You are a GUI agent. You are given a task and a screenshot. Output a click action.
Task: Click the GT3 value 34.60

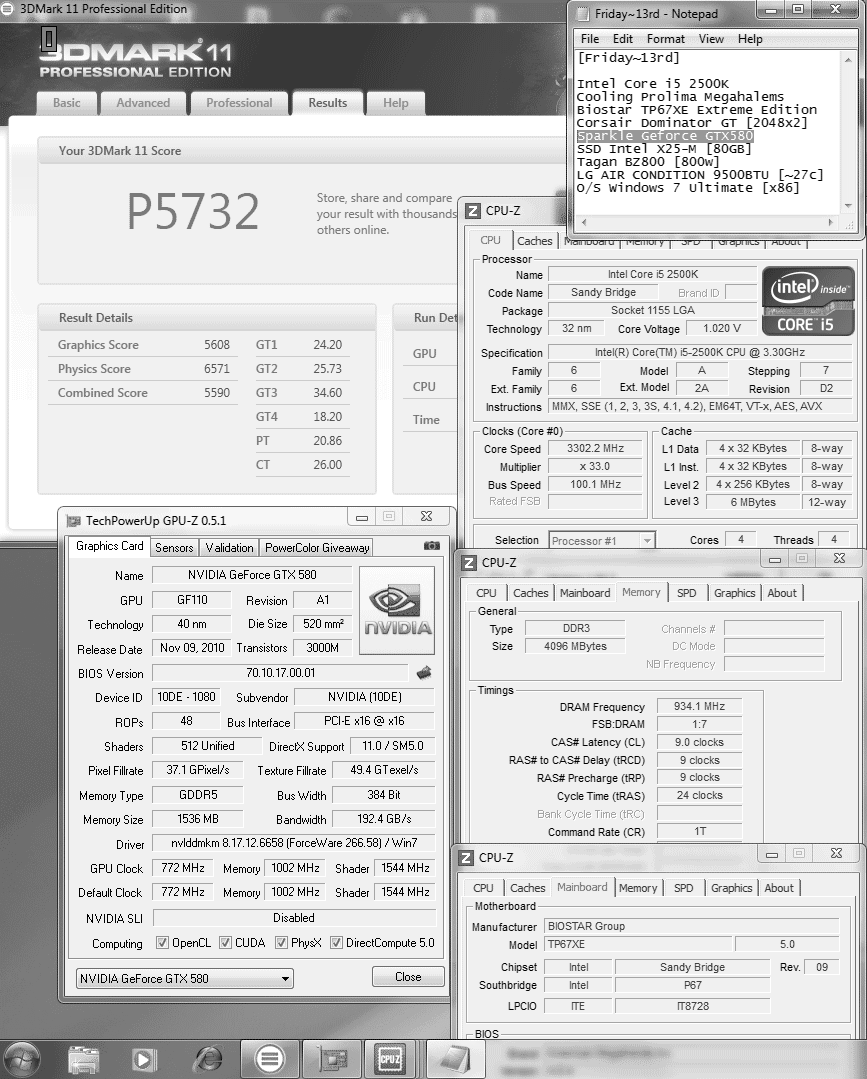tap(328, 393)
